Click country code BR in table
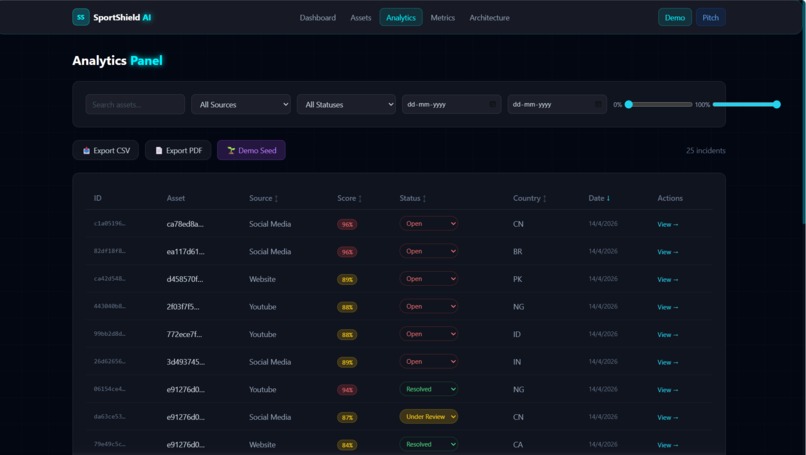The height and width of the screenshot is (455, 806). [x=518, y=252]
